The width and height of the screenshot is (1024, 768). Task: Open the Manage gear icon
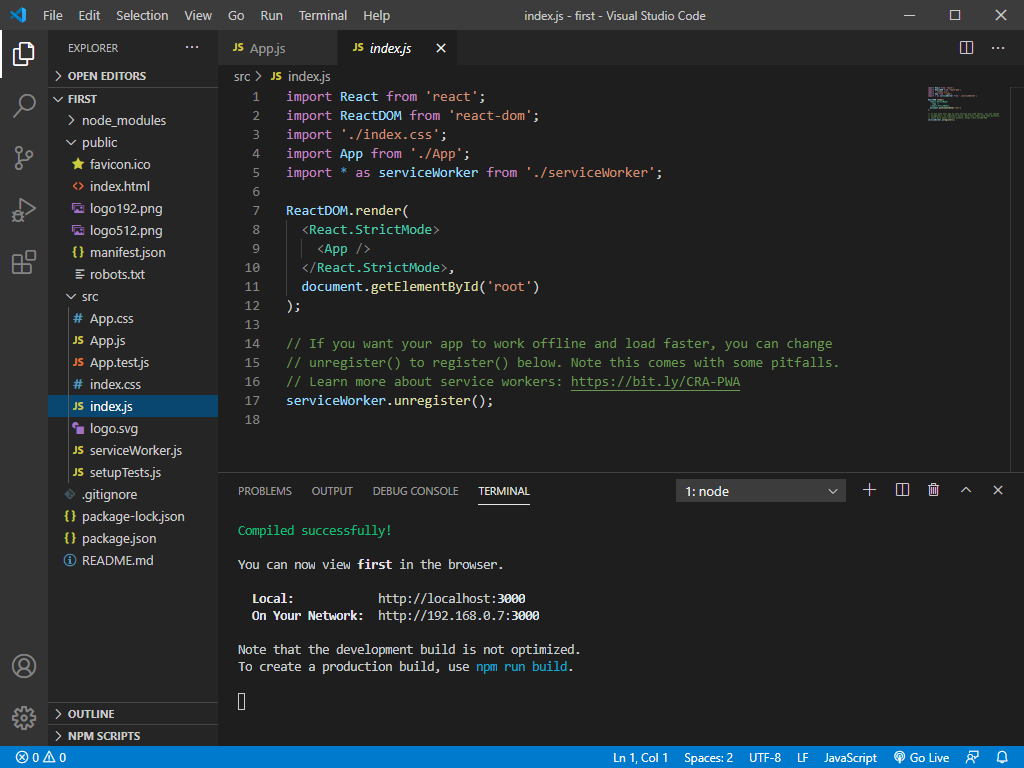[24, 718]
